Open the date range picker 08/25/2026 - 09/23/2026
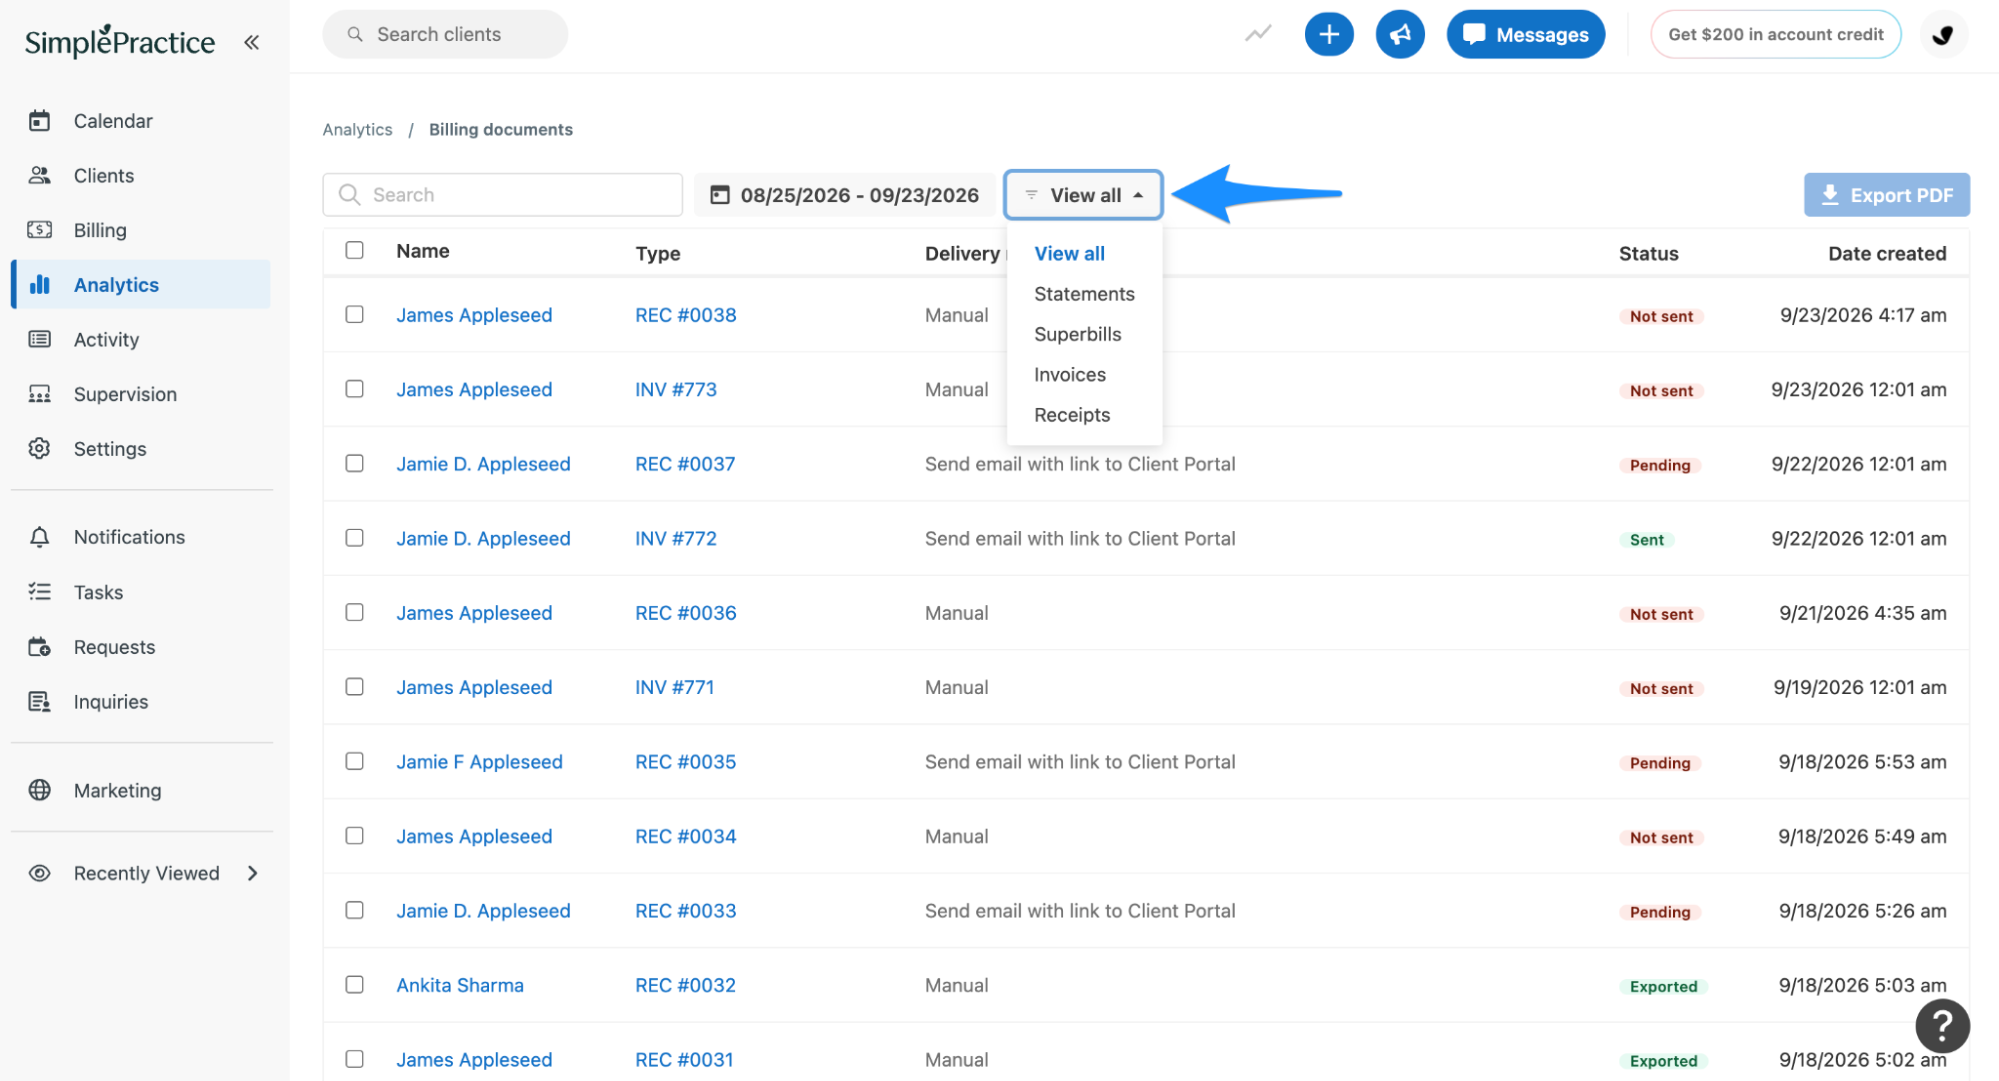Viewport: 1999px width, 1081px height. (845, 195)
